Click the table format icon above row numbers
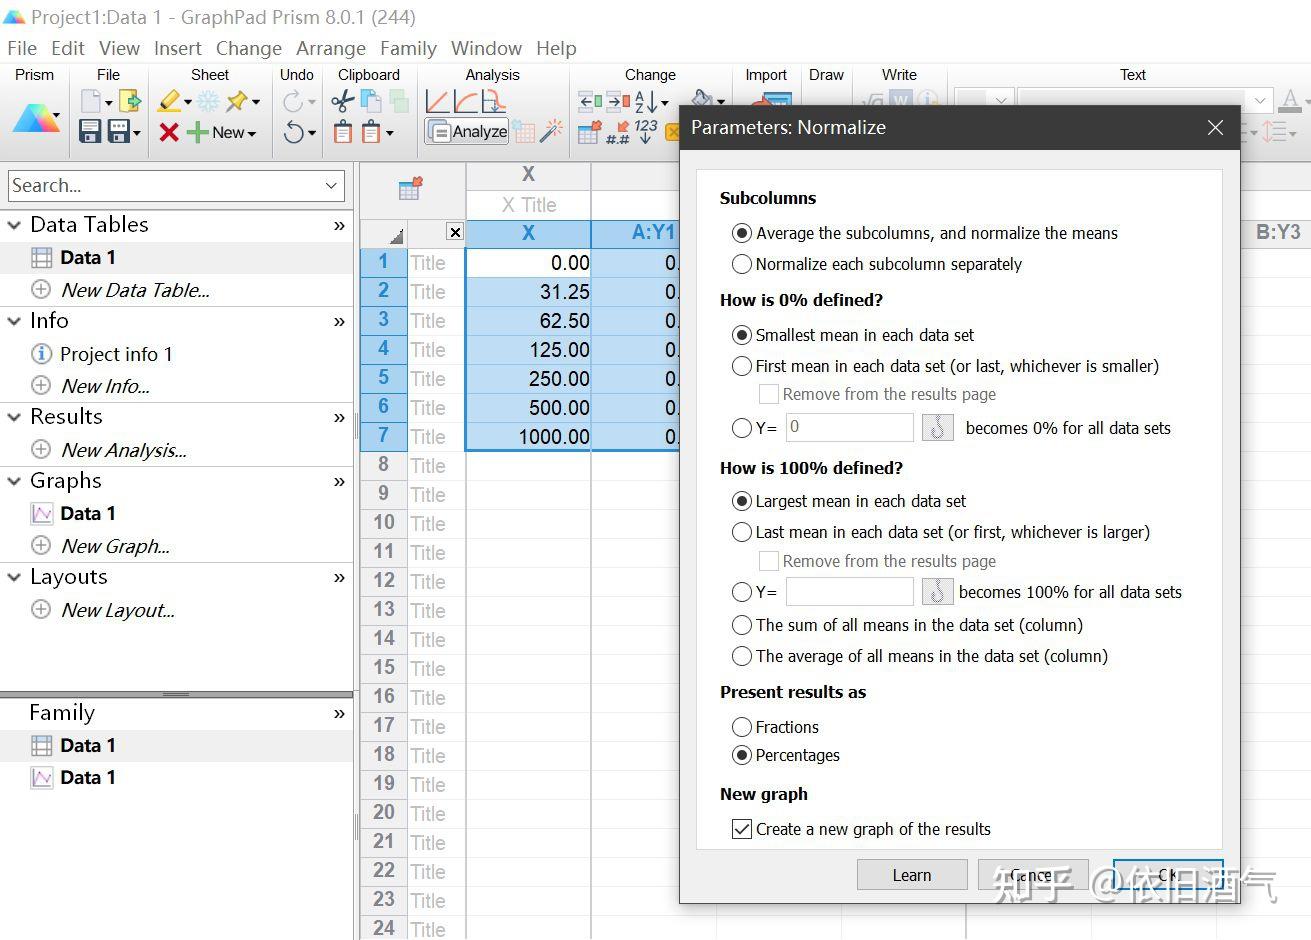The height and width of the screenshot is (940, 1311). [411, 189]
